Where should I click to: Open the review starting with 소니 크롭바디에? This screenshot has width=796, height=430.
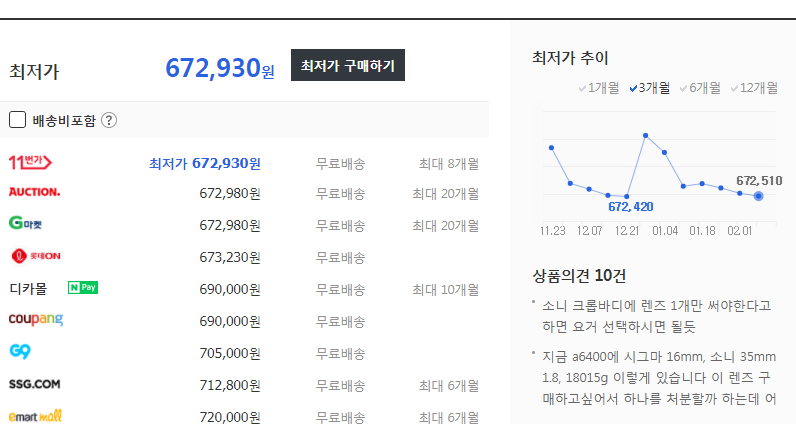[656, 316]
